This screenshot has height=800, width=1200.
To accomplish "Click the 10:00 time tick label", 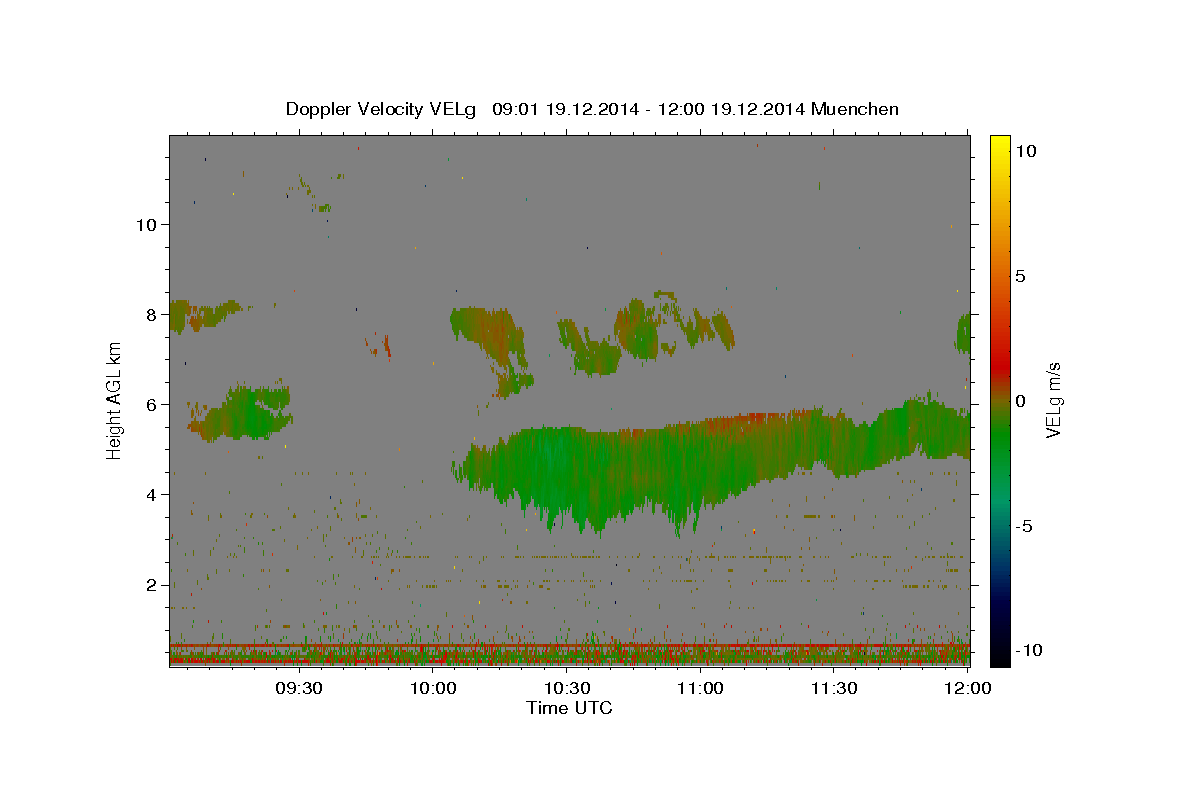I will click(x=433, y=688).
